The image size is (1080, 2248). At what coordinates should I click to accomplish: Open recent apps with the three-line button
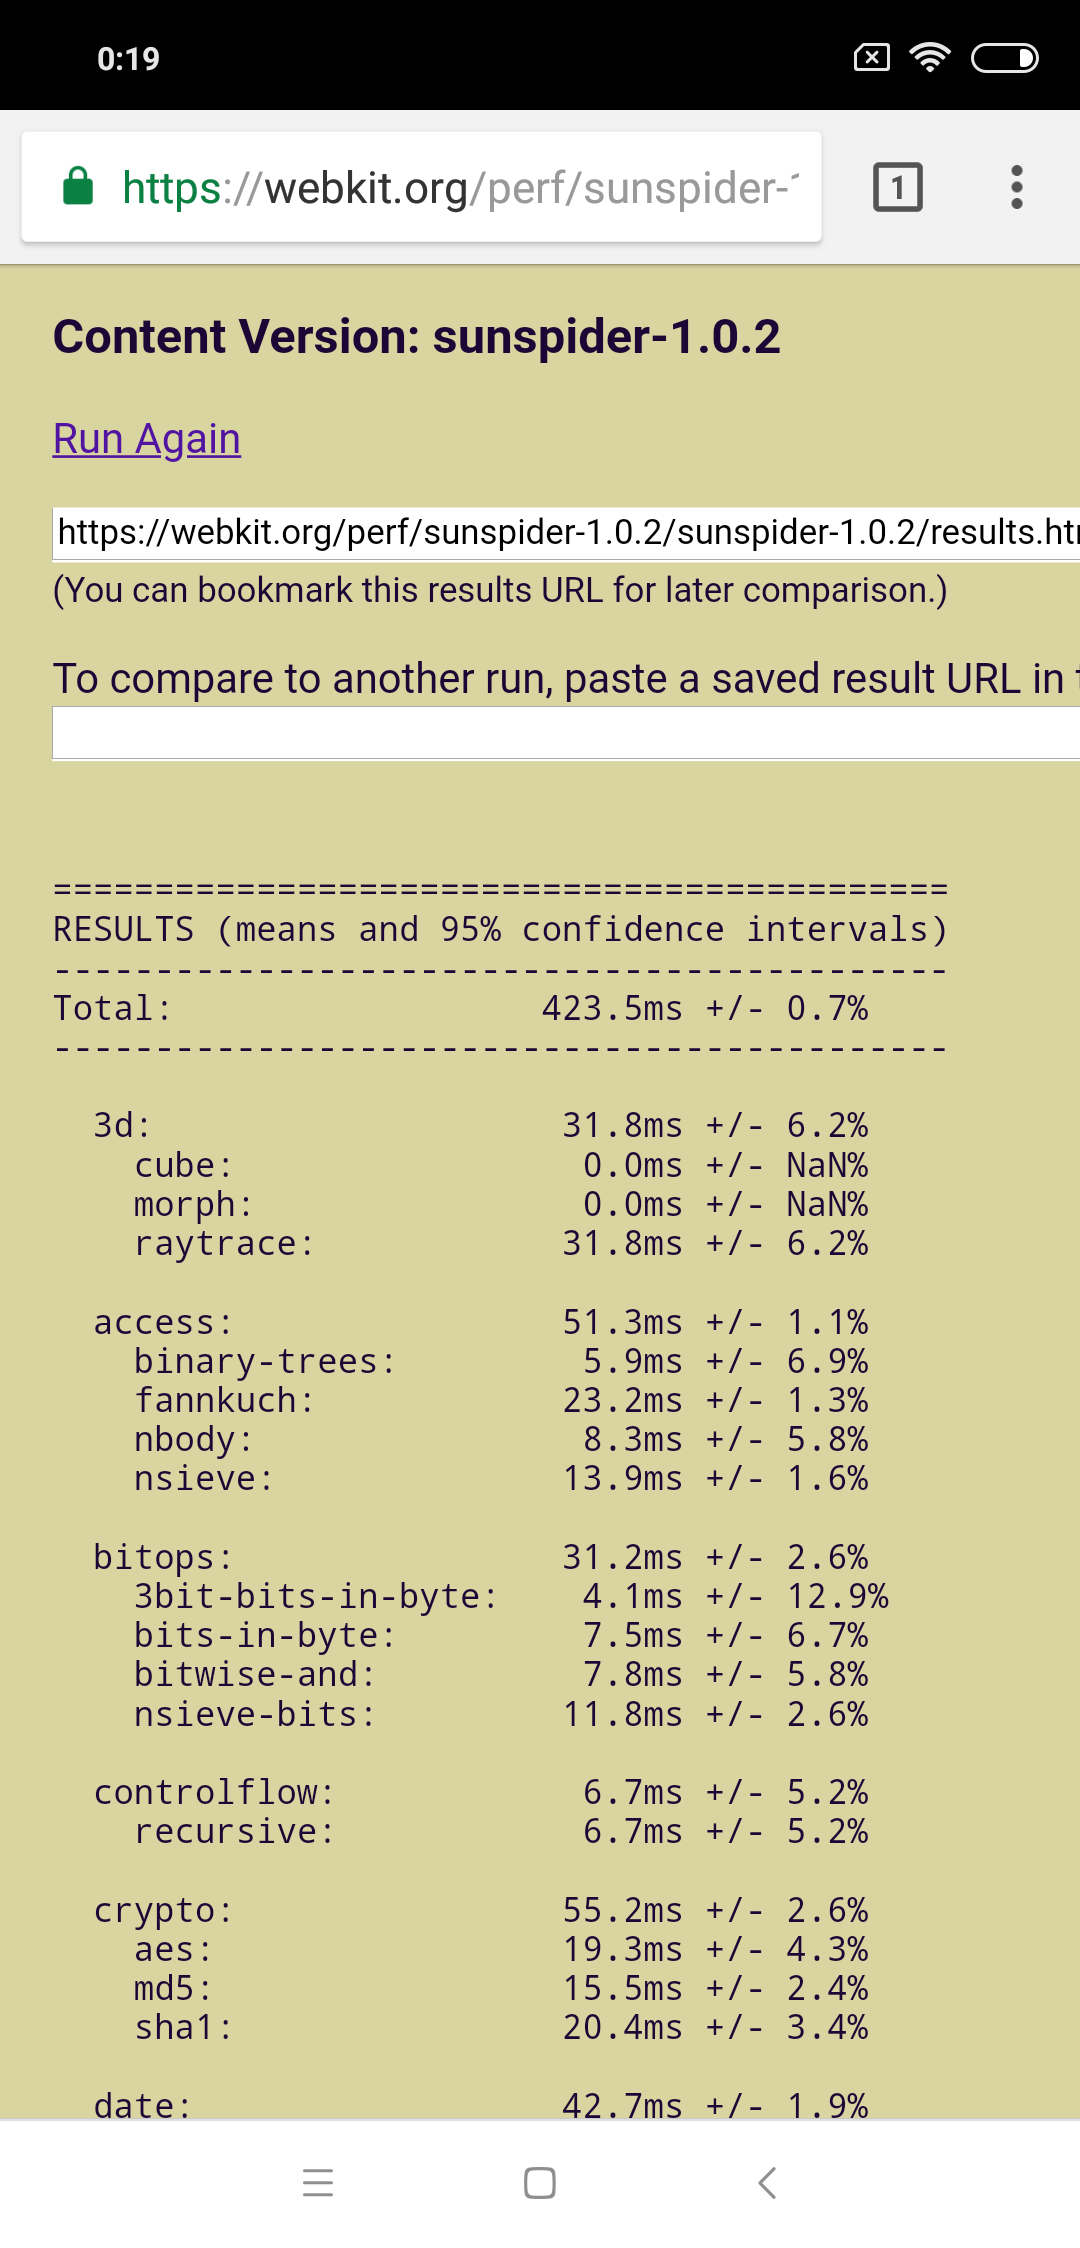318,2182
